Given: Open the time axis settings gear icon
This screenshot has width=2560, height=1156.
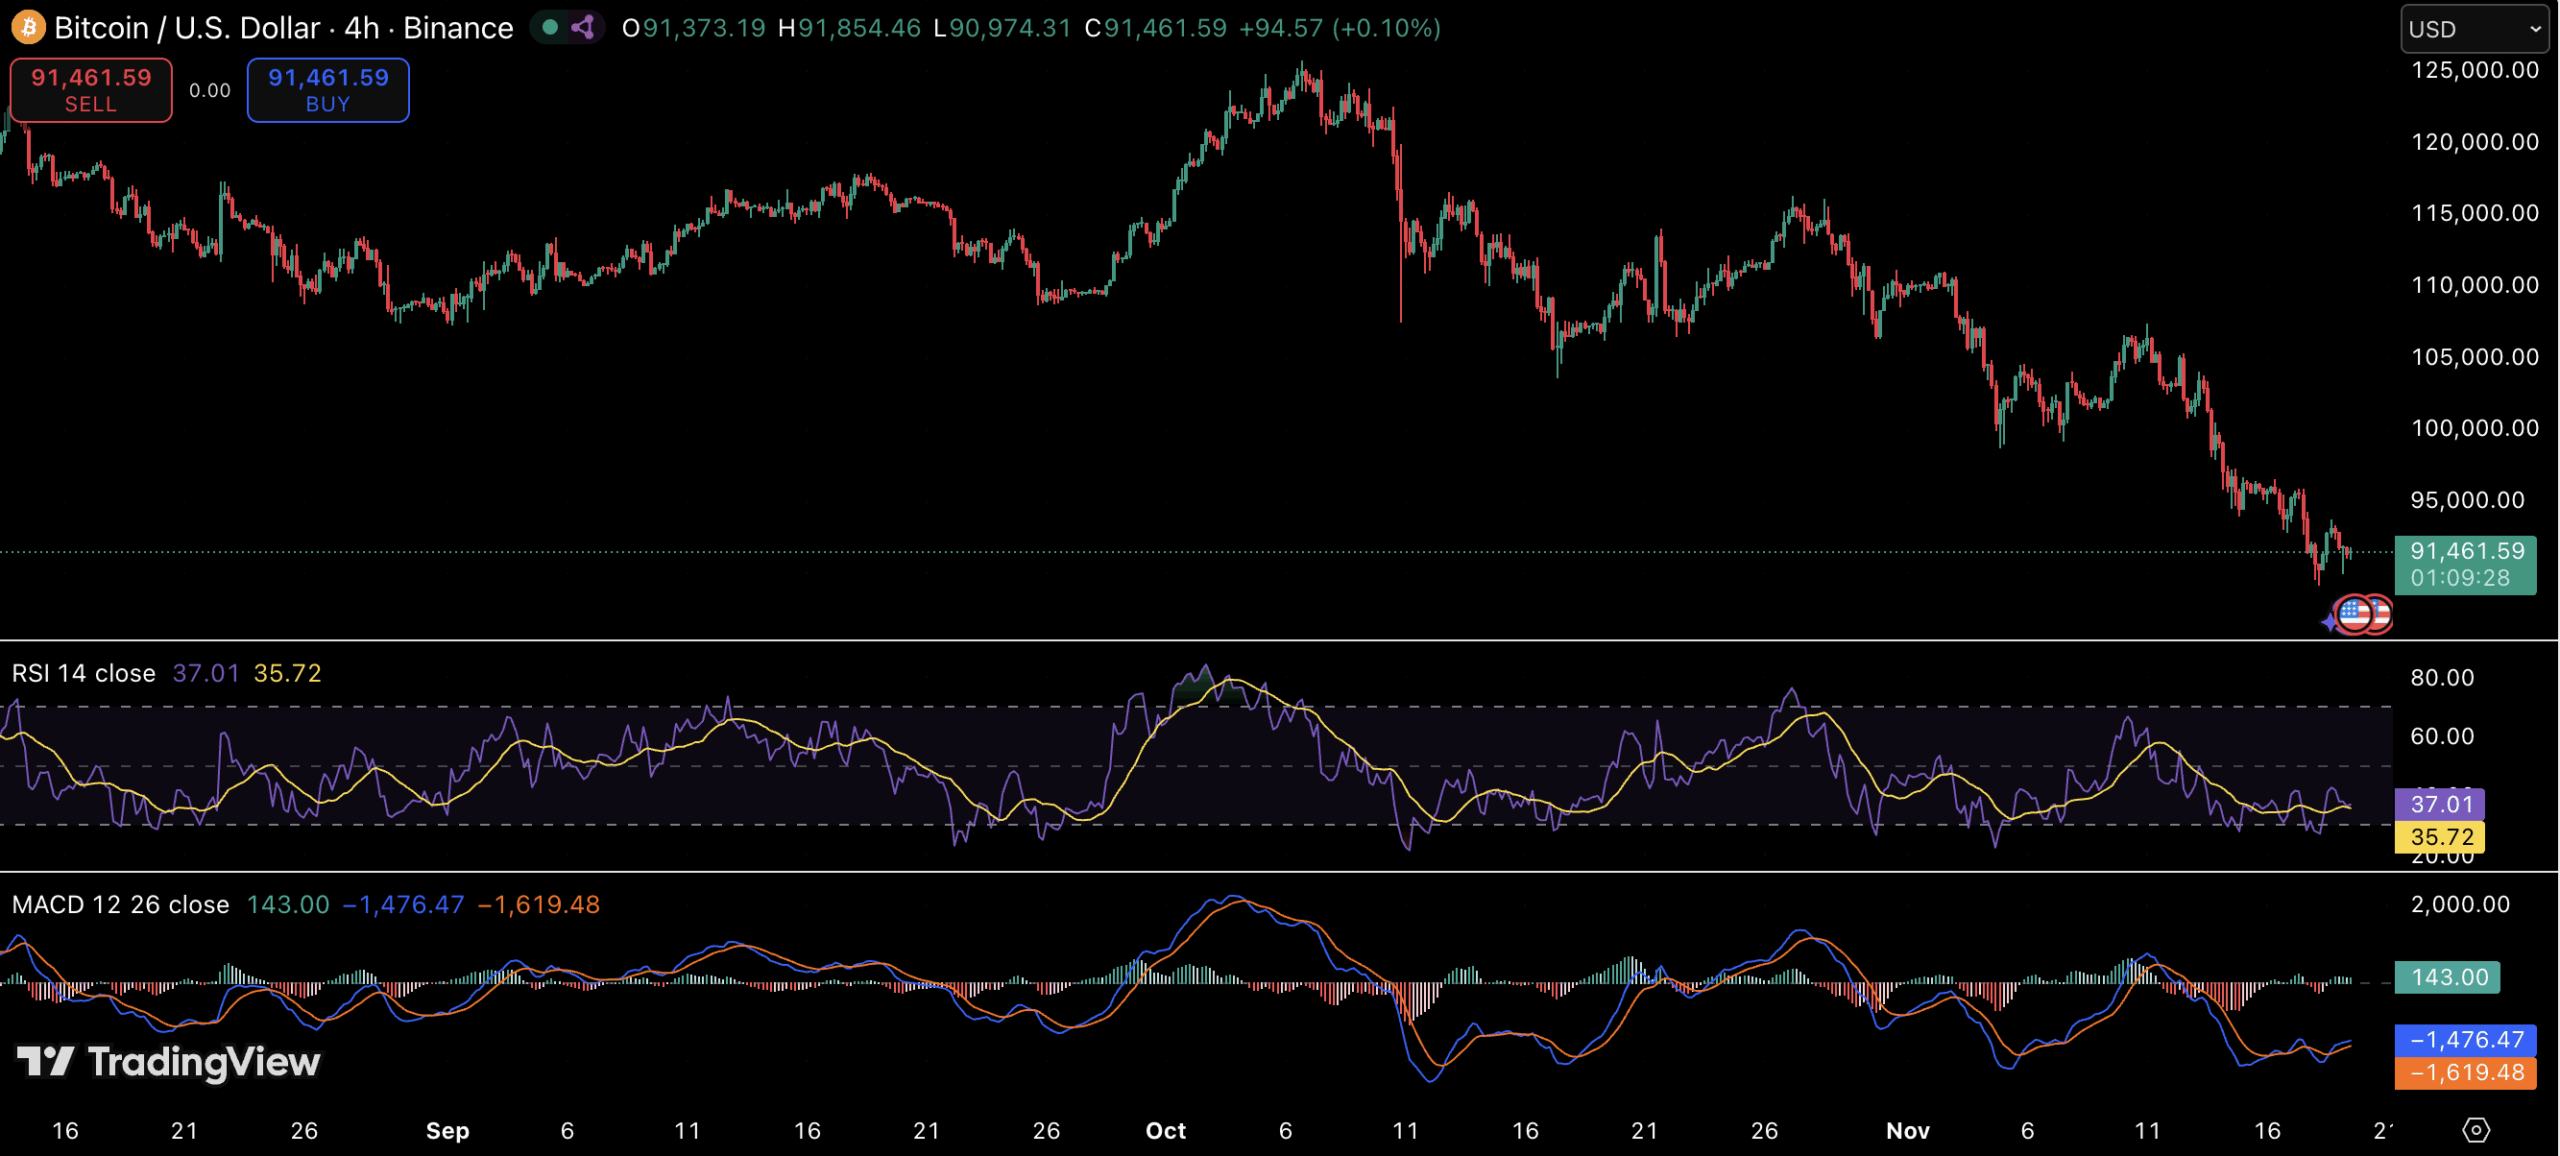Looking at the screenshot, I should pyautogui.click(x=2476, y=1130).
